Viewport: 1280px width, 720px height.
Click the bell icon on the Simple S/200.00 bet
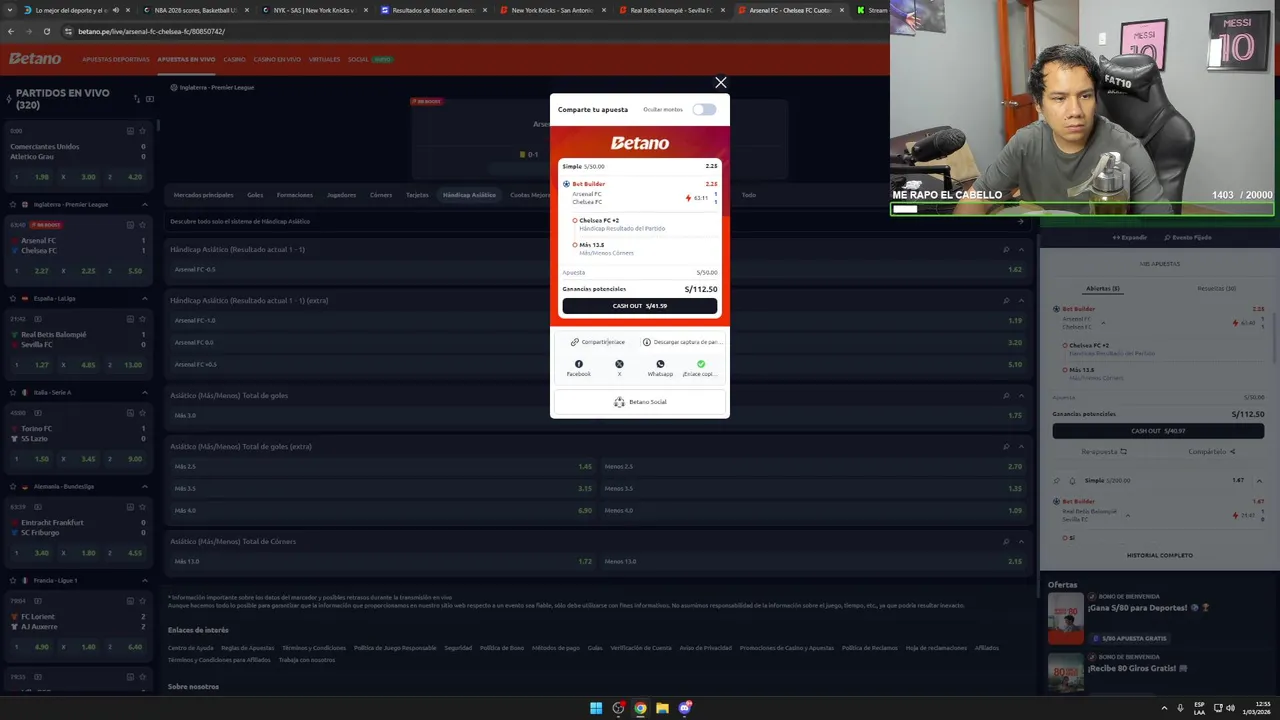(1072, 481)
